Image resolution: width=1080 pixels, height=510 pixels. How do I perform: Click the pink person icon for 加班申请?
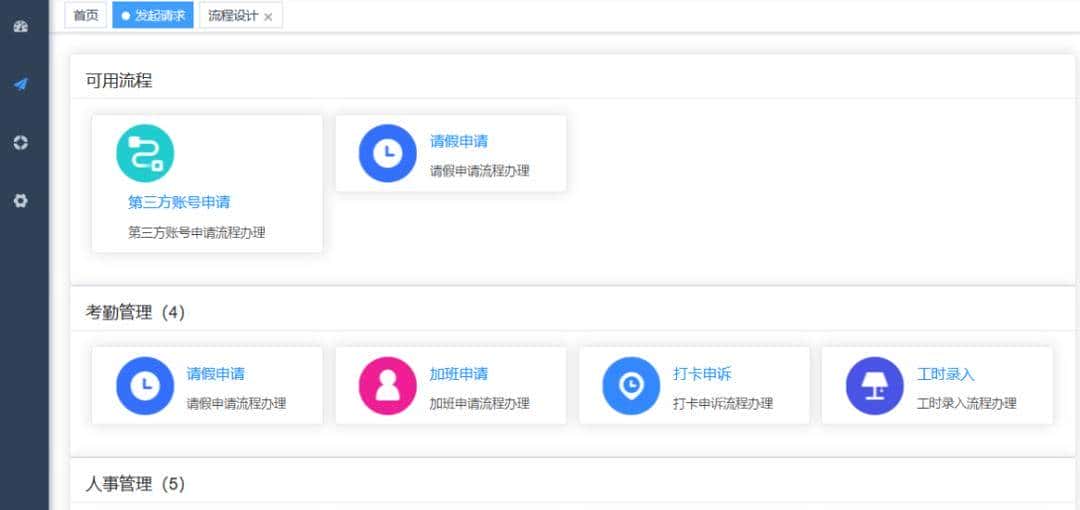388,385
